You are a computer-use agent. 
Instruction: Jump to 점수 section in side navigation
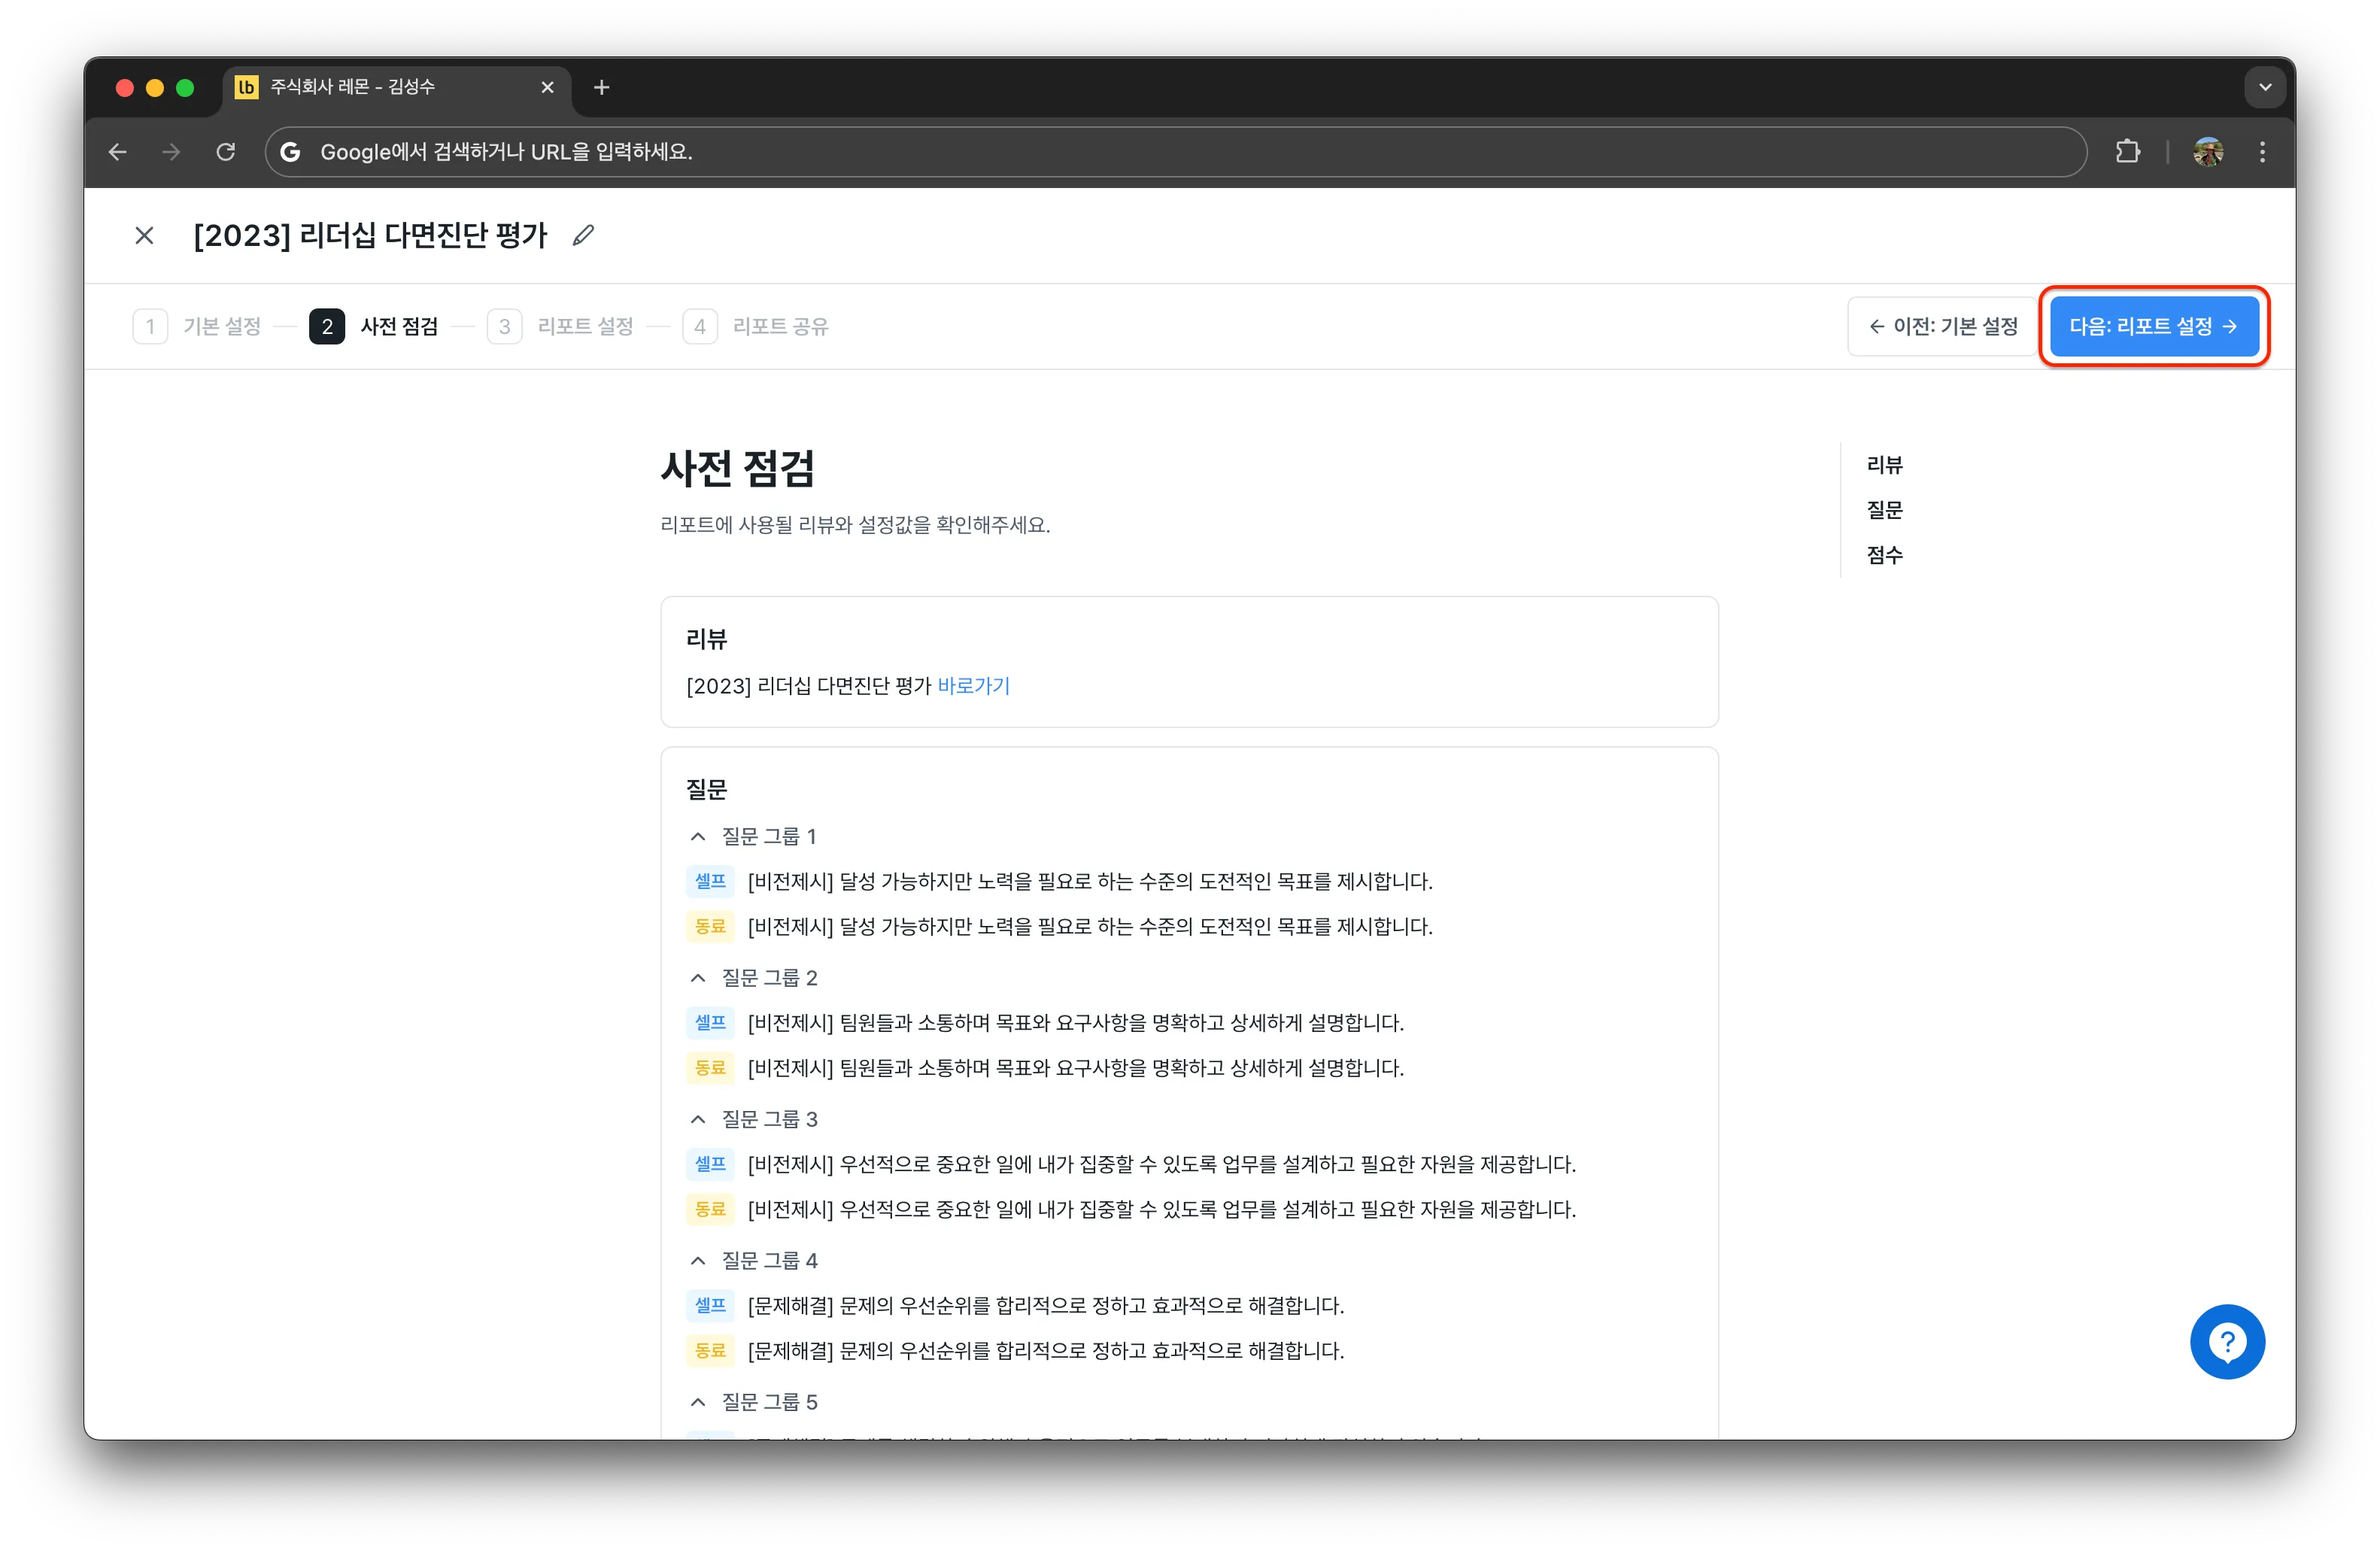pyautogui.click(x=1884, y=555)
